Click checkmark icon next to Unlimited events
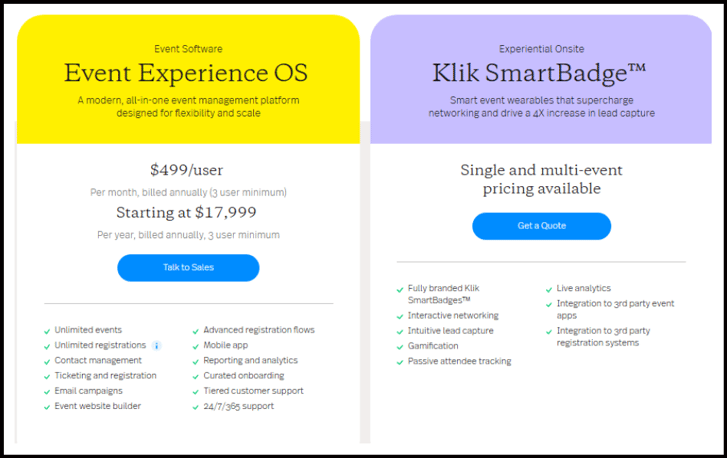This screenshot has height=458, width=727. point(47,330)
